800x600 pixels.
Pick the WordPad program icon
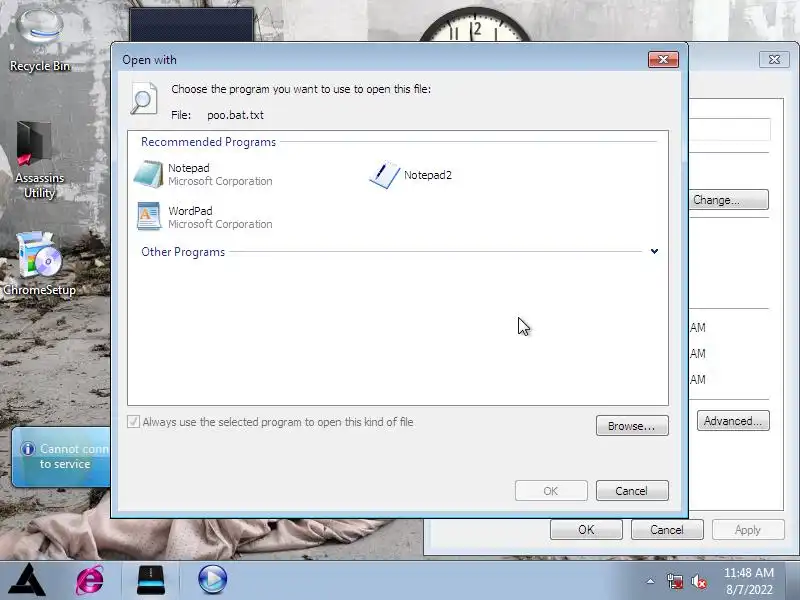148,217
